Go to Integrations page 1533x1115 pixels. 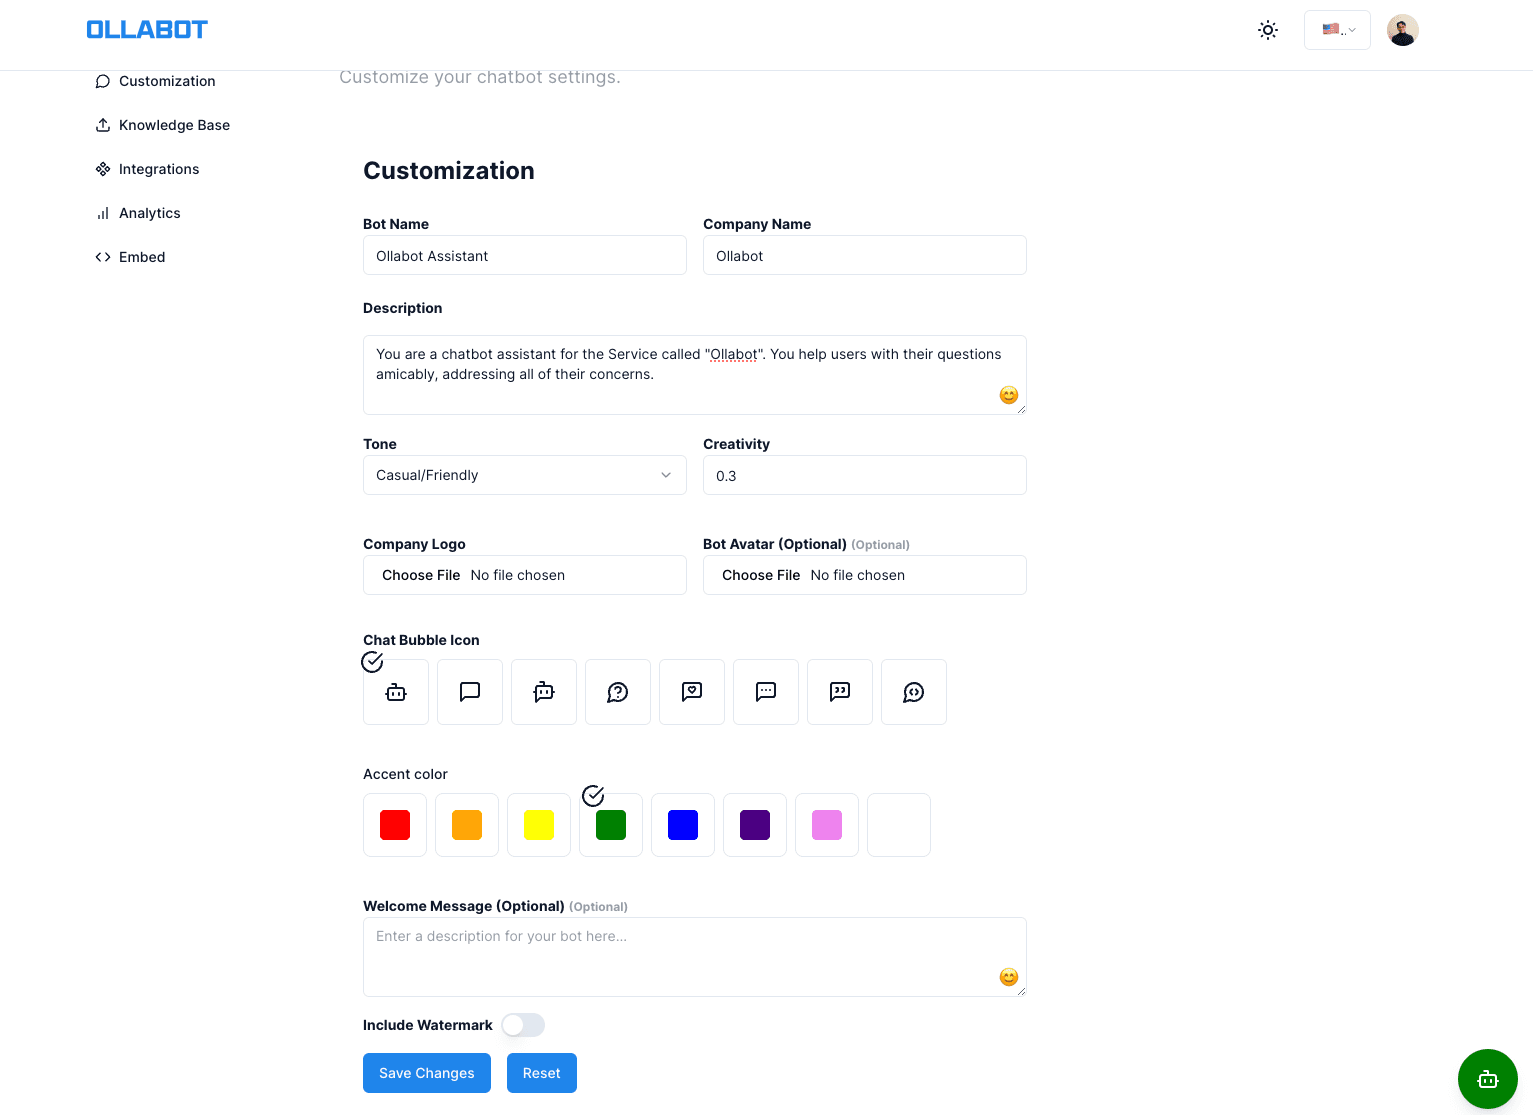pyautogui.click(x=159, y=169)
